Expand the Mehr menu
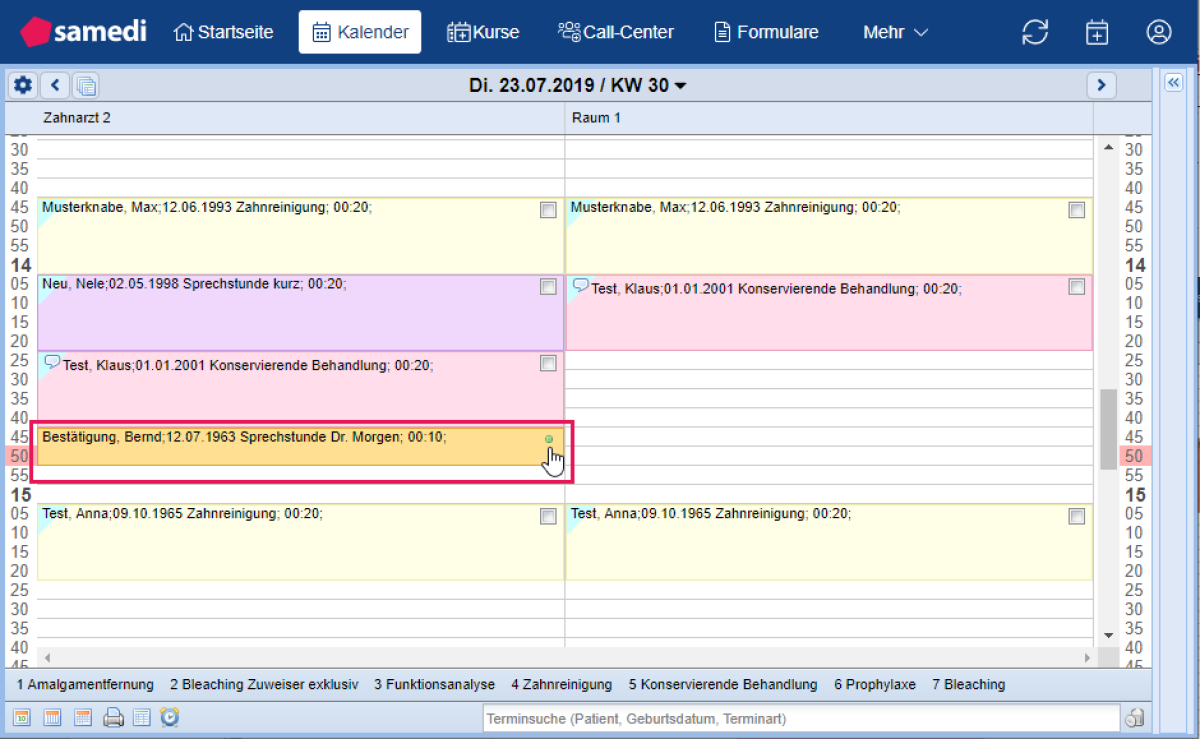 895,32
